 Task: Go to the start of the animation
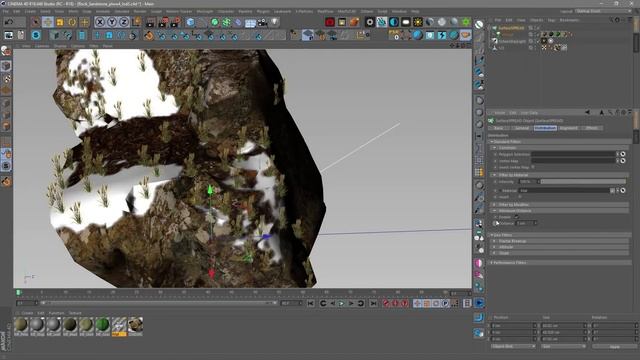click(x=311, y=303)
